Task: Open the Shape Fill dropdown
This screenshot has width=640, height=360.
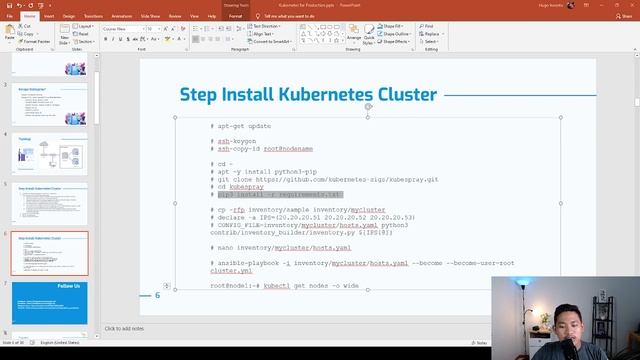Action: coord(391,26)
